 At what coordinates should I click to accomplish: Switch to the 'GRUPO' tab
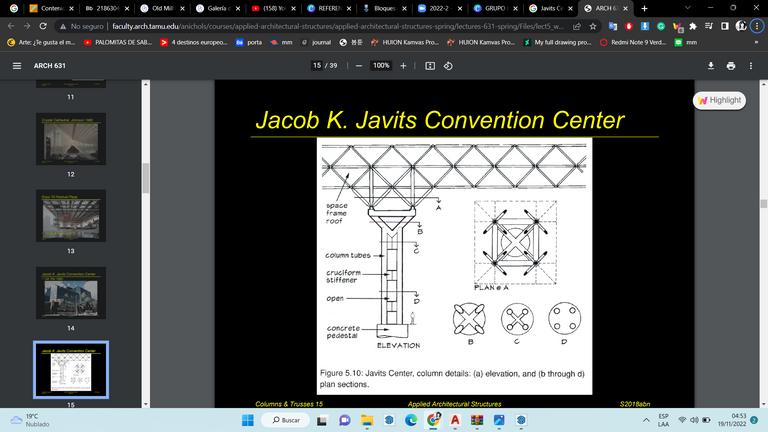coord(494,8)
